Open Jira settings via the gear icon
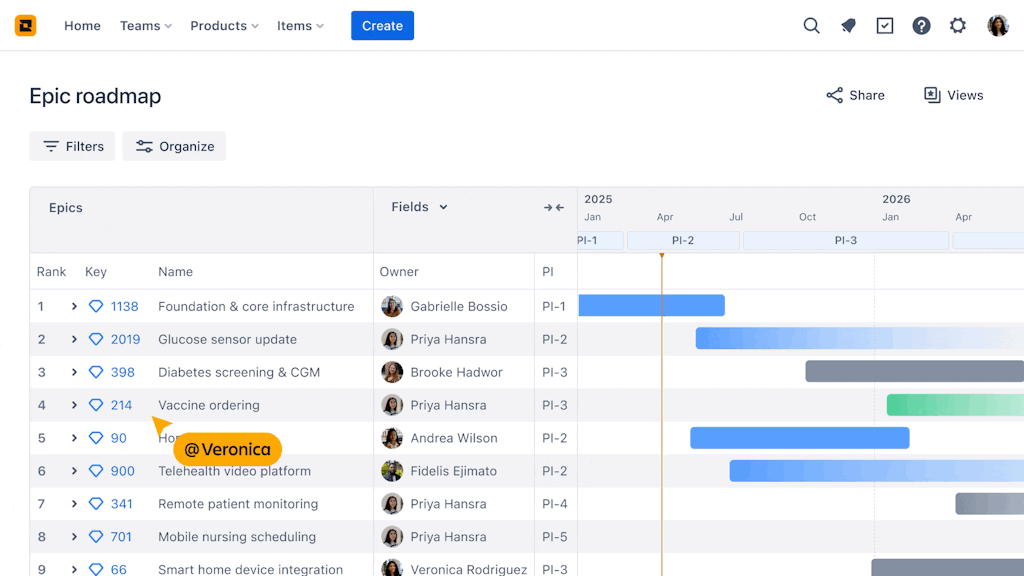The width and height of the screenshot is (1024, 576). tap(957, 25)
